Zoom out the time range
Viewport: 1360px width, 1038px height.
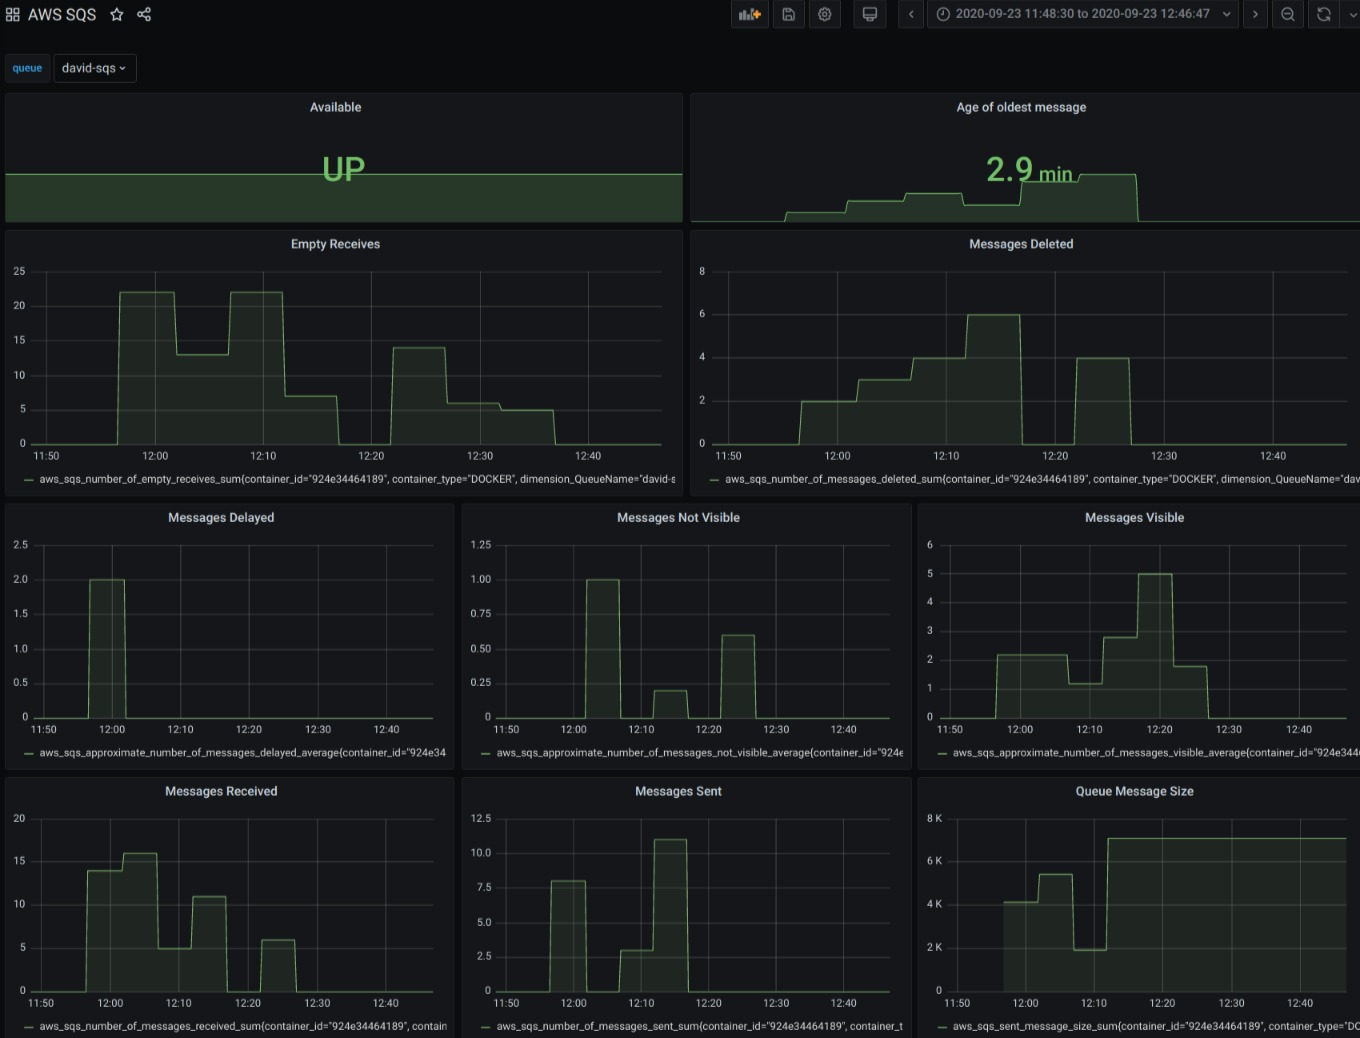pos(1288,14)
